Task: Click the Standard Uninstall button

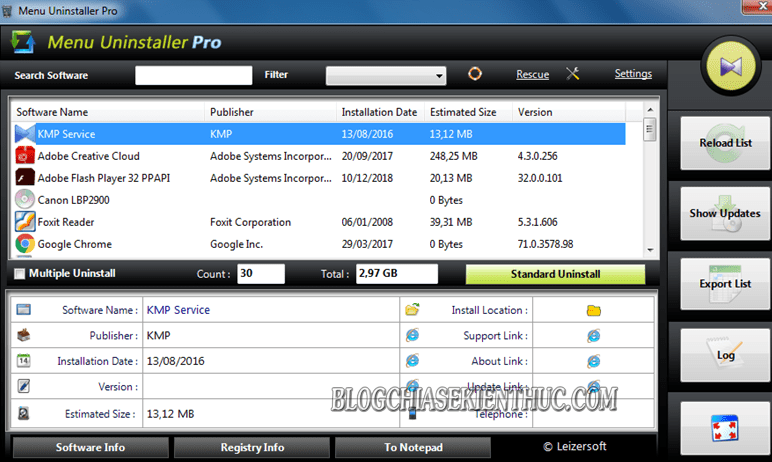Action: pos(555,274)
